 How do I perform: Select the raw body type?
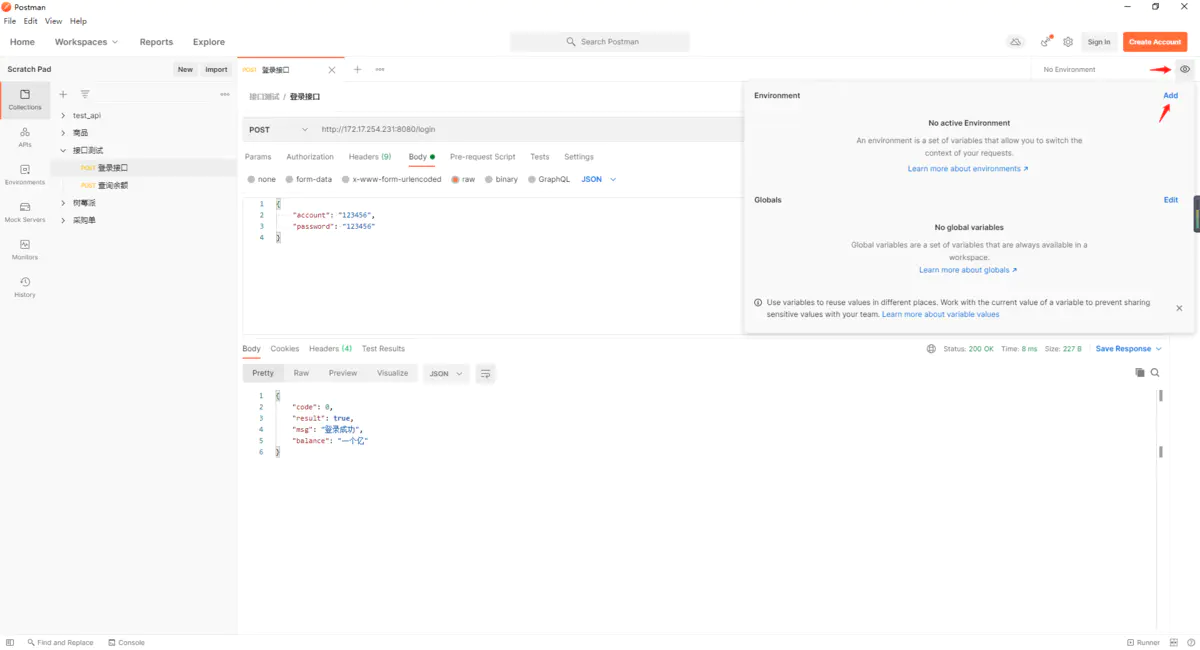click(463, 180)
